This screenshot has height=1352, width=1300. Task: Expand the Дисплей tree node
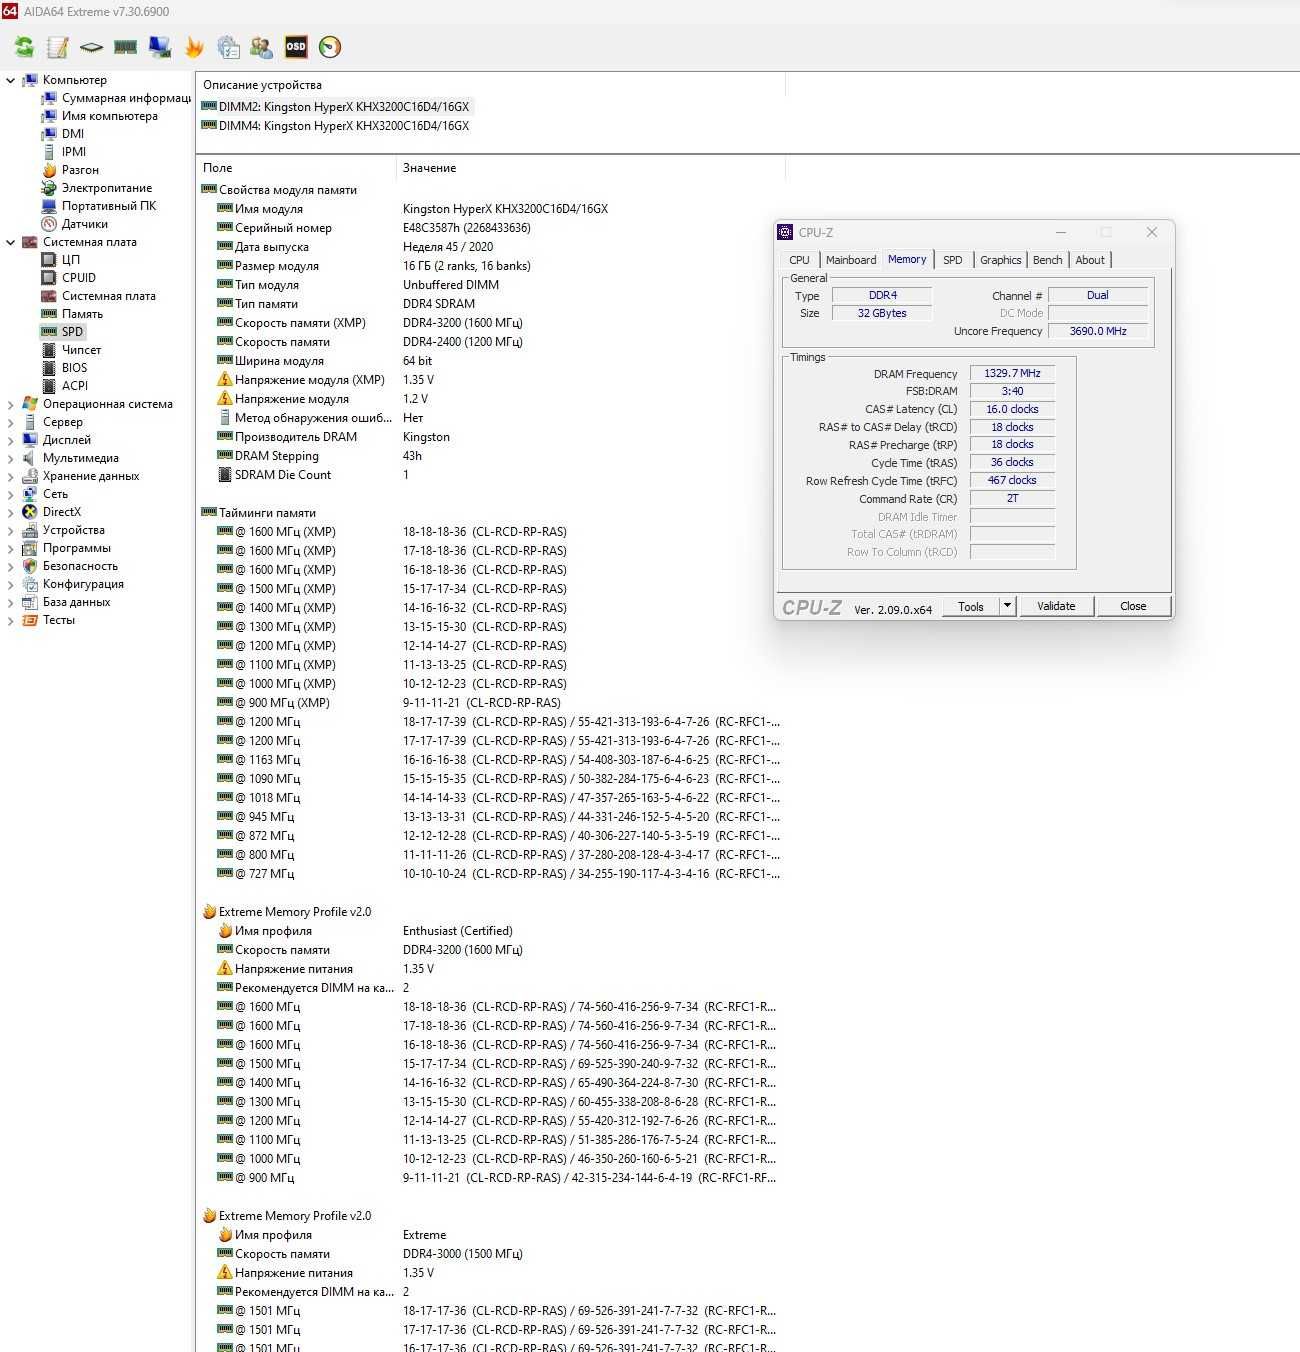(x=11, y=440)
